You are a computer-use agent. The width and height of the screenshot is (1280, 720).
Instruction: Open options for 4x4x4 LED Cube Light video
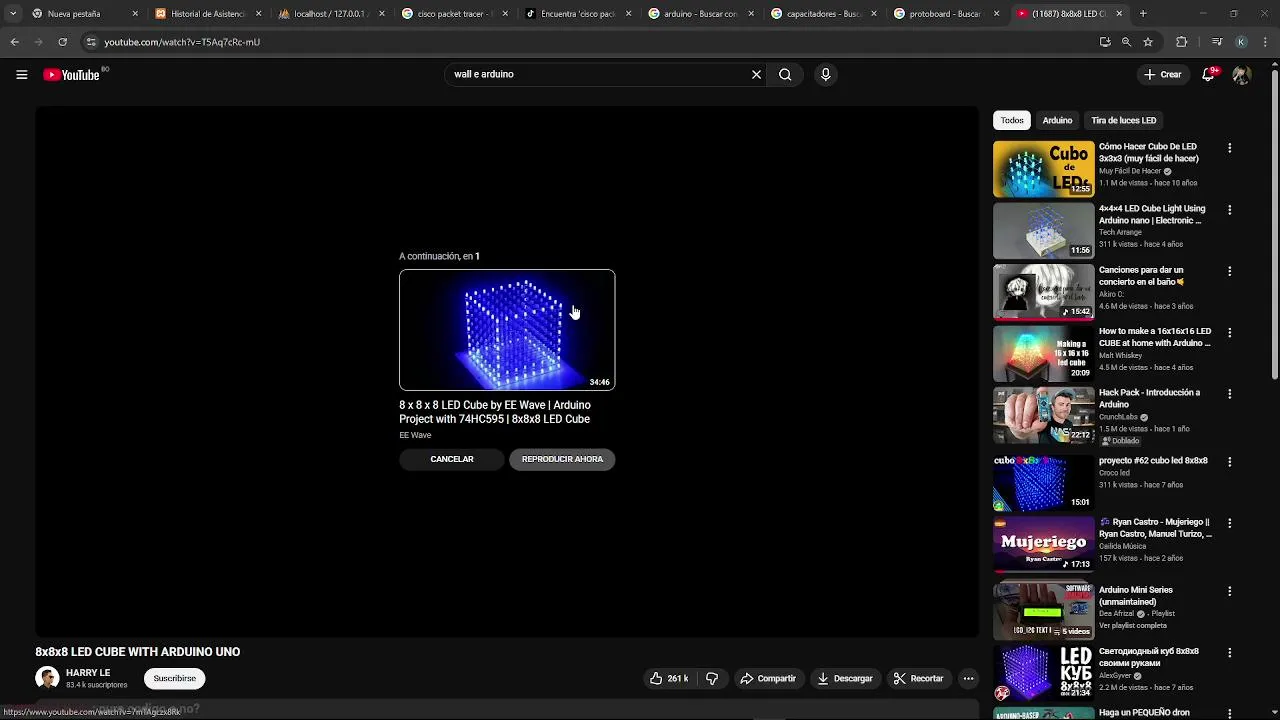(1229, 210)
